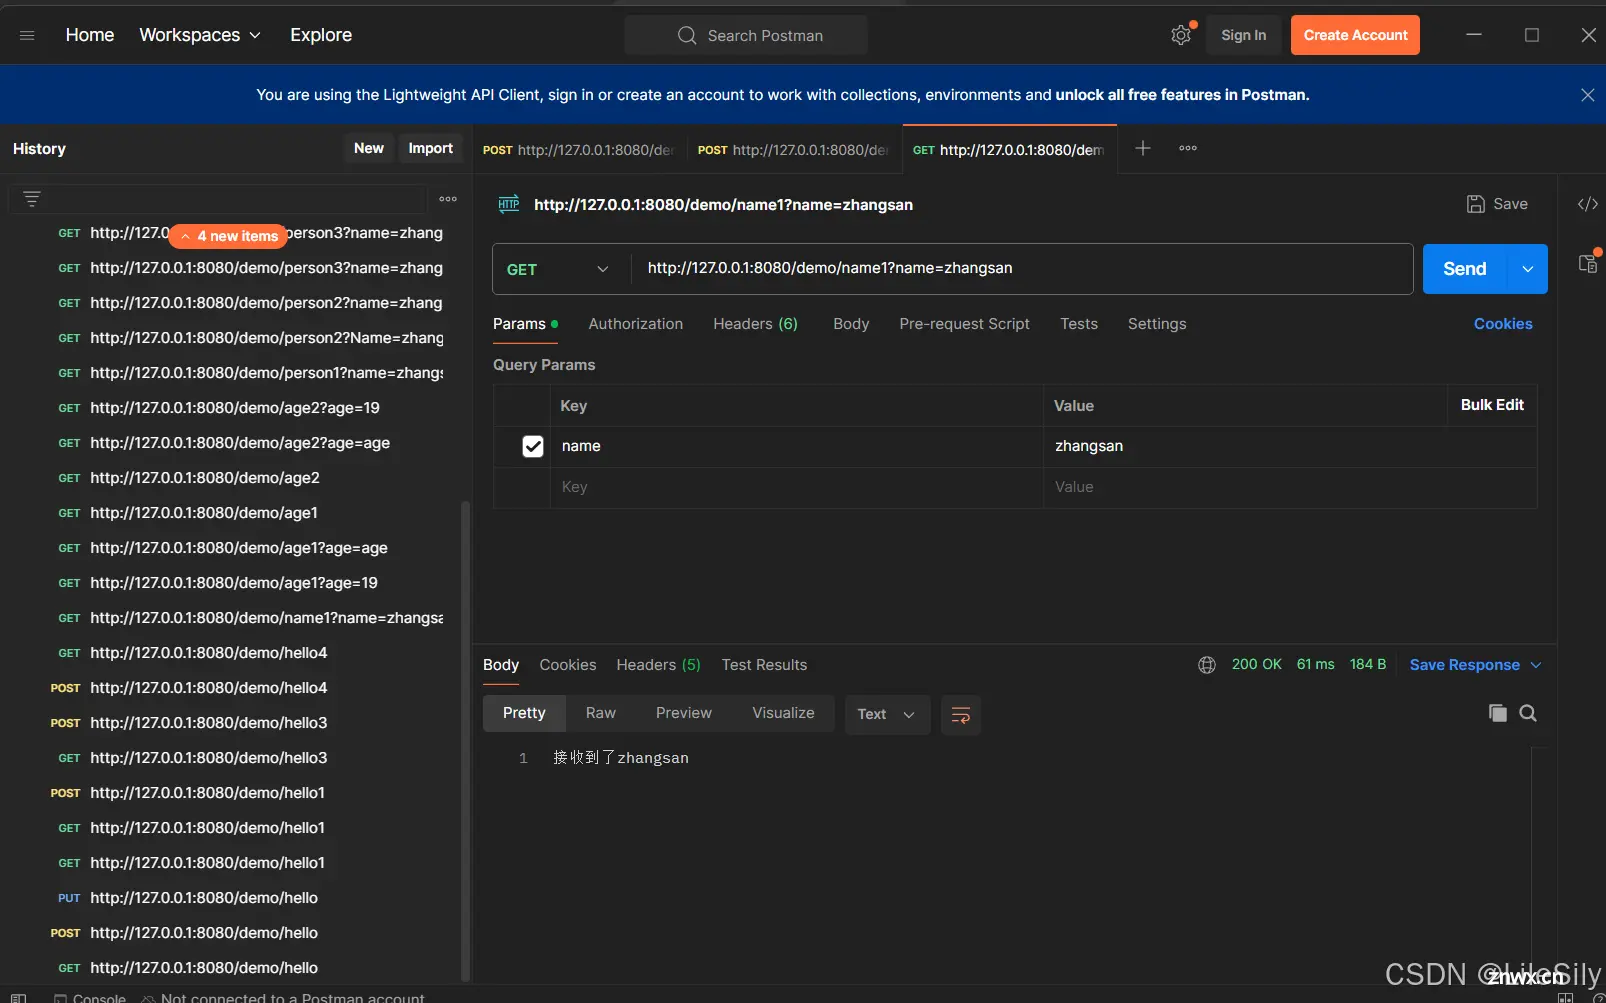Click the request URL input field
1606x1003 pixels.
(x=1022, y=268)
